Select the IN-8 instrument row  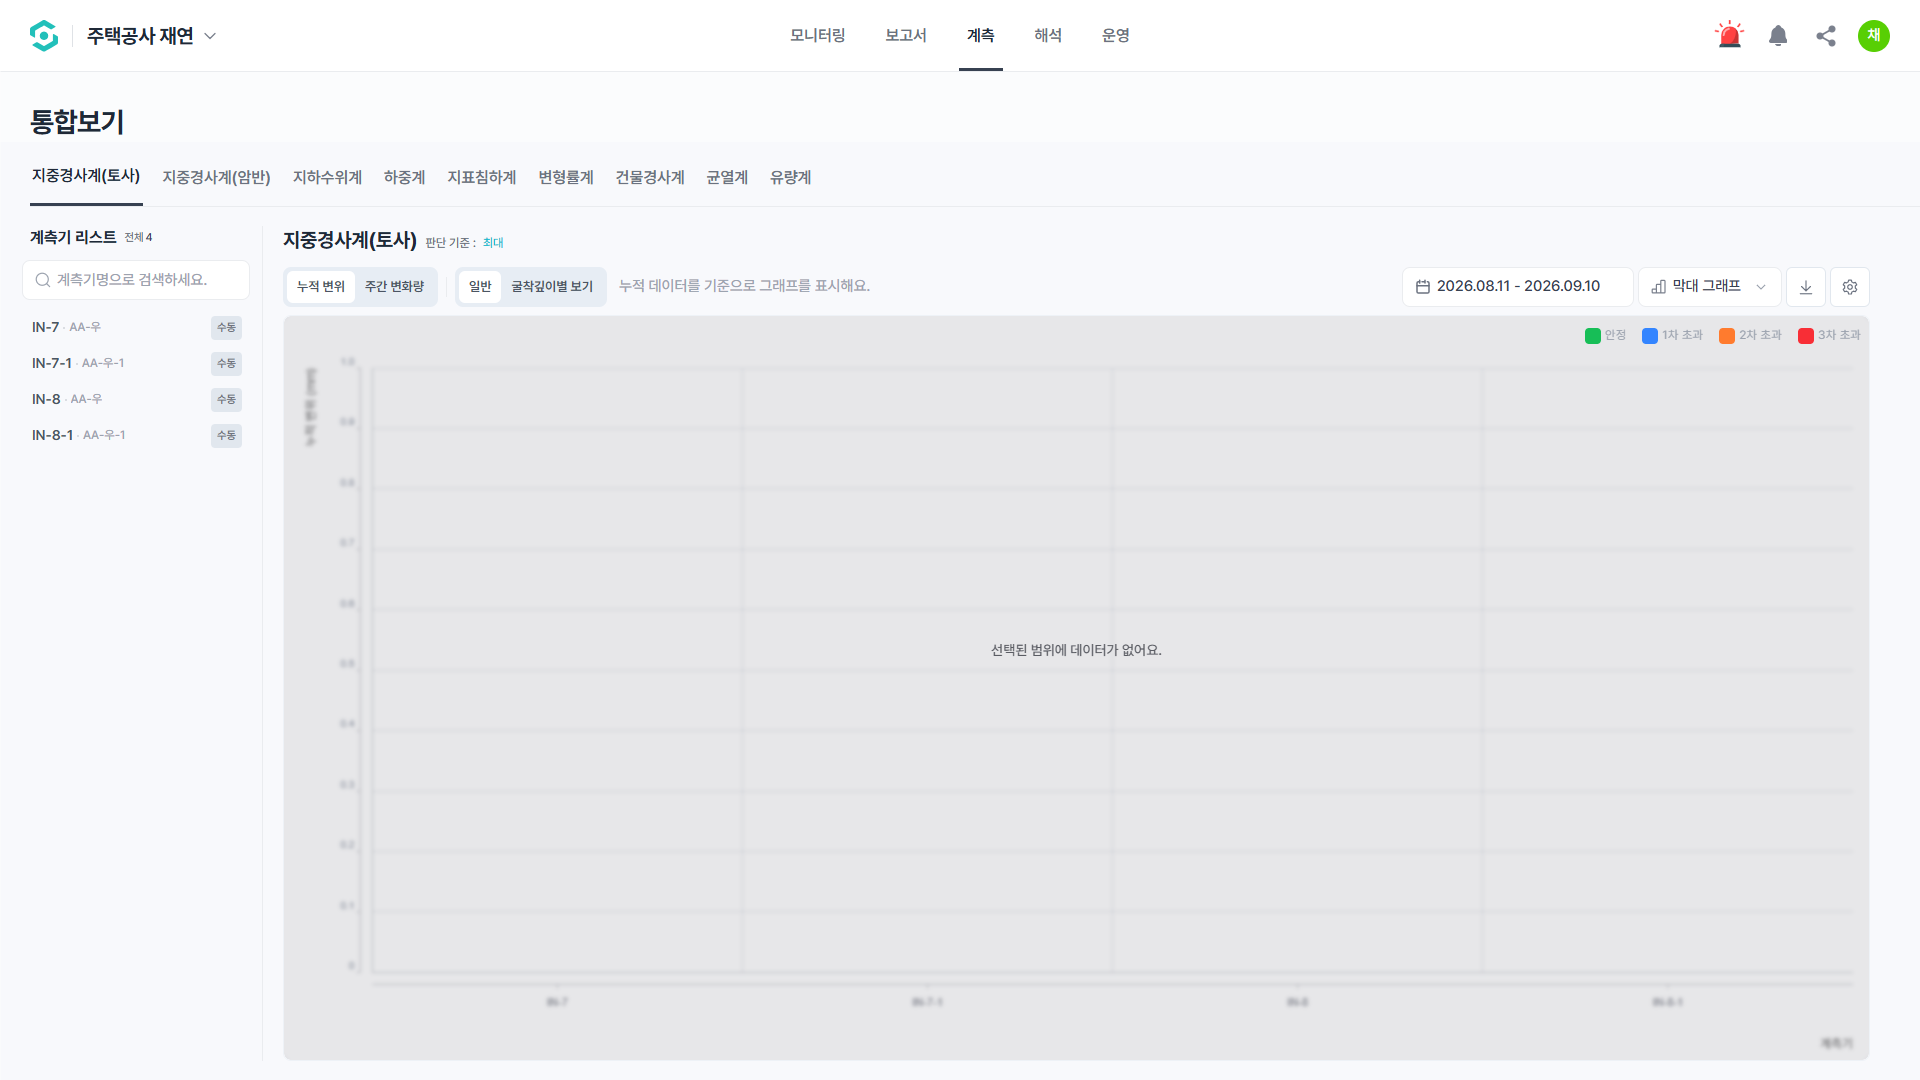(136, 400)
